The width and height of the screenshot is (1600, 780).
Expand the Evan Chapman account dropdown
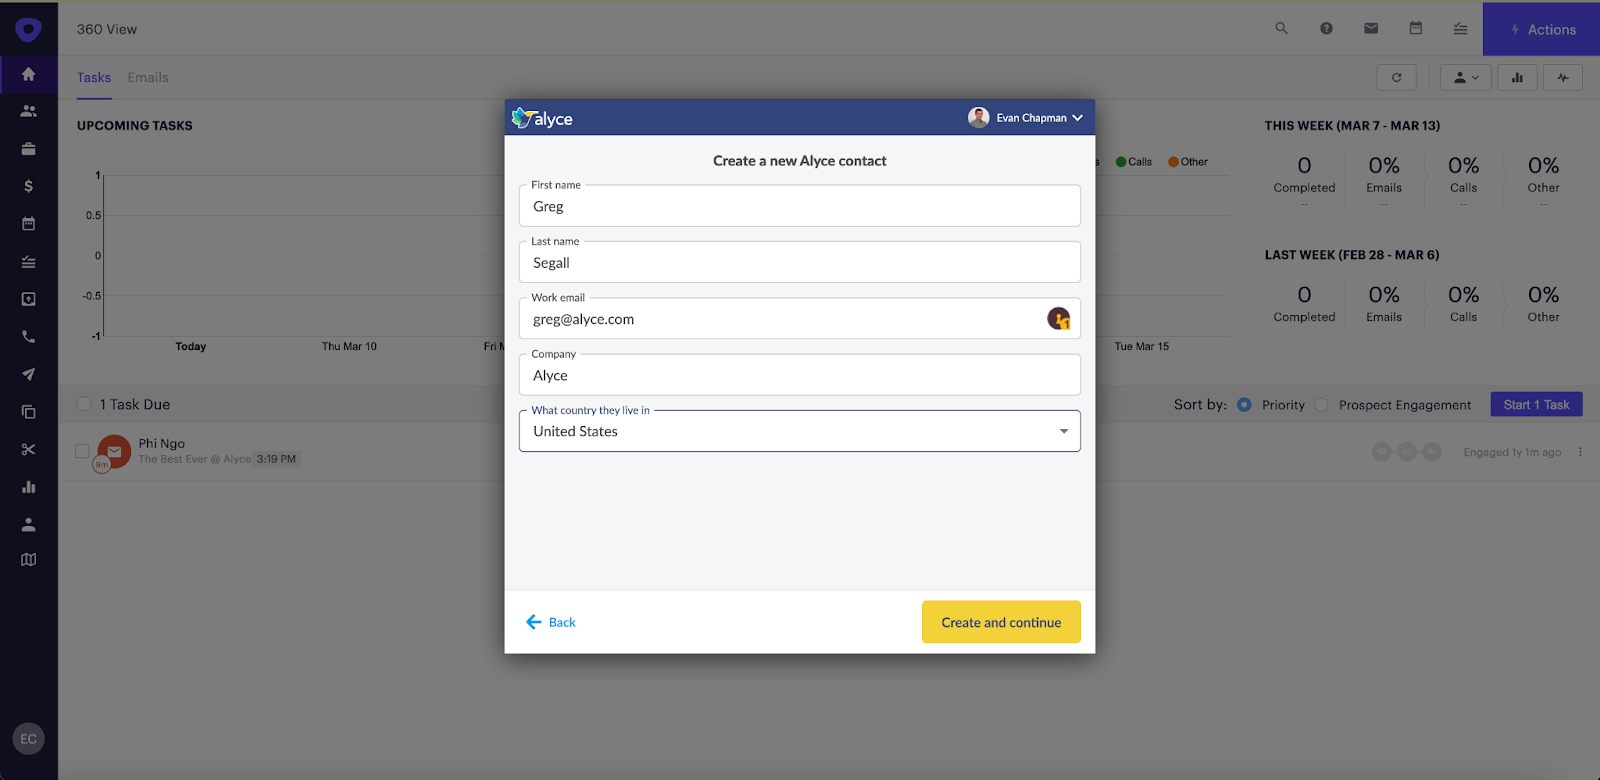1026,118
